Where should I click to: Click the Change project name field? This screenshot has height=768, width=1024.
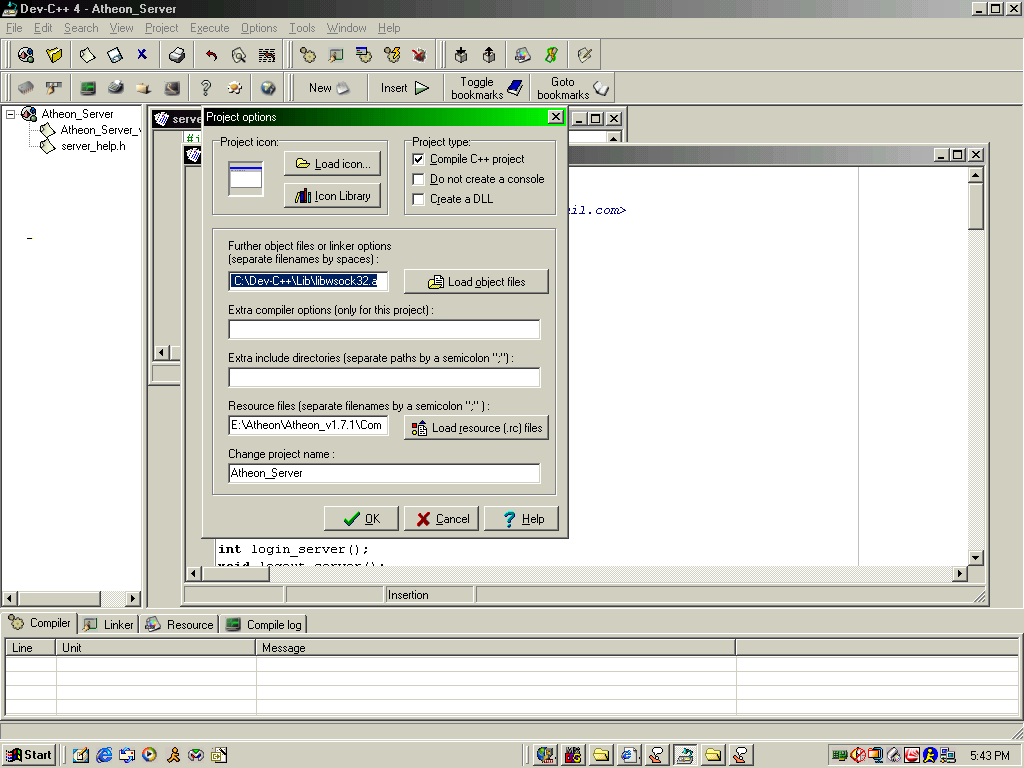[384, 473]
